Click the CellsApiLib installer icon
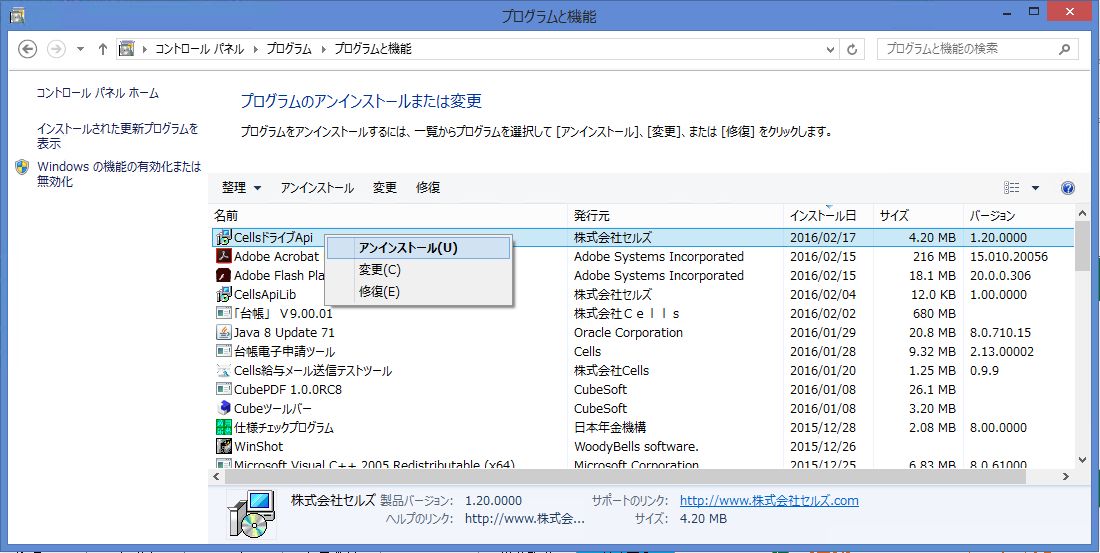The height and width of the screenshot is (553, 1100). [x=224, y=294]
